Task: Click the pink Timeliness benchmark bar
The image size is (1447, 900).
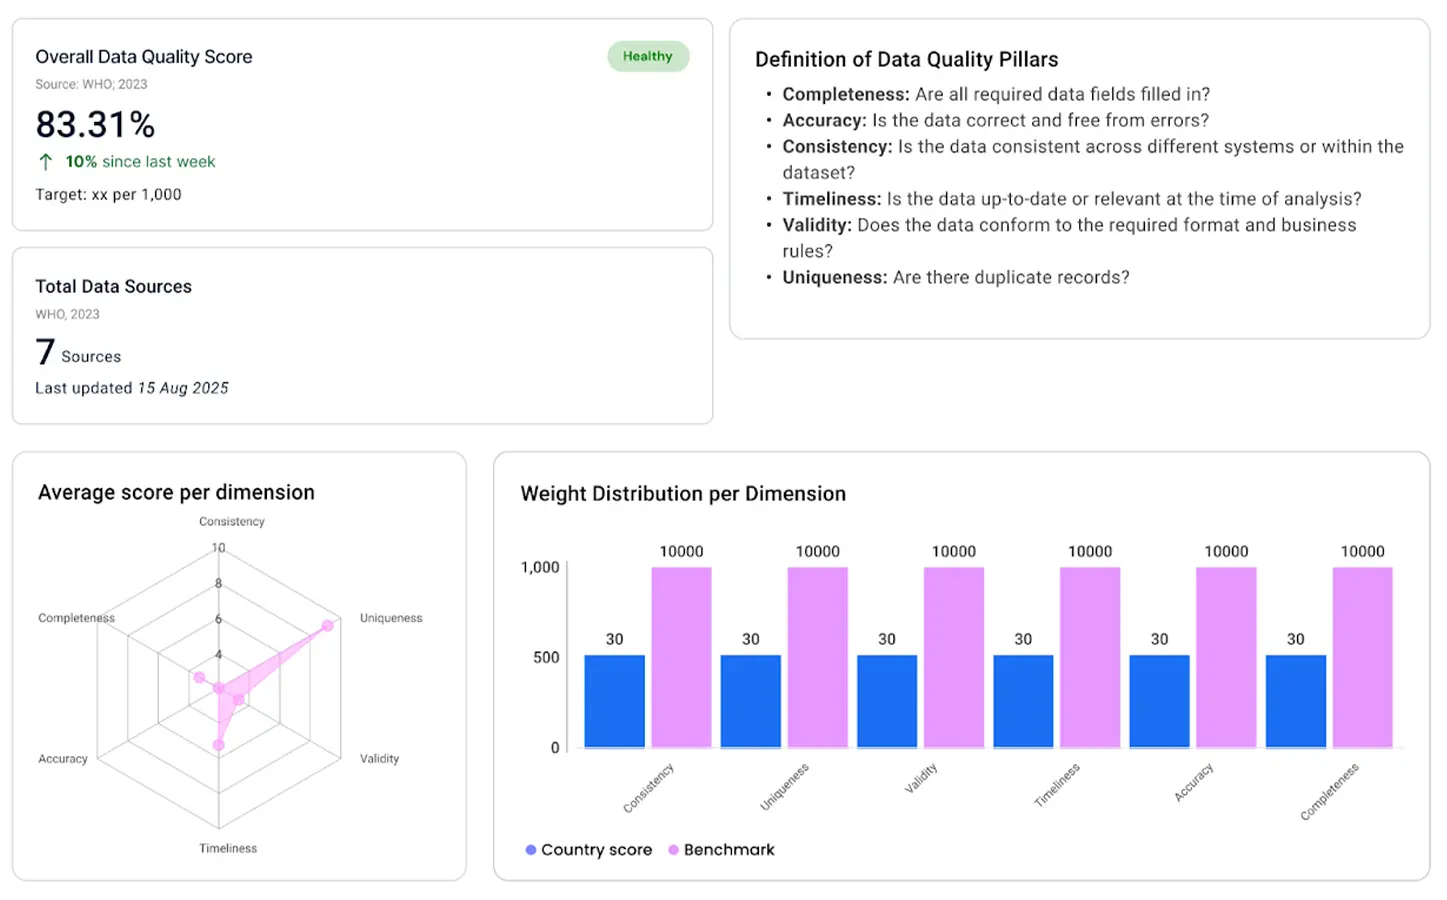Action: point(1090,657)
